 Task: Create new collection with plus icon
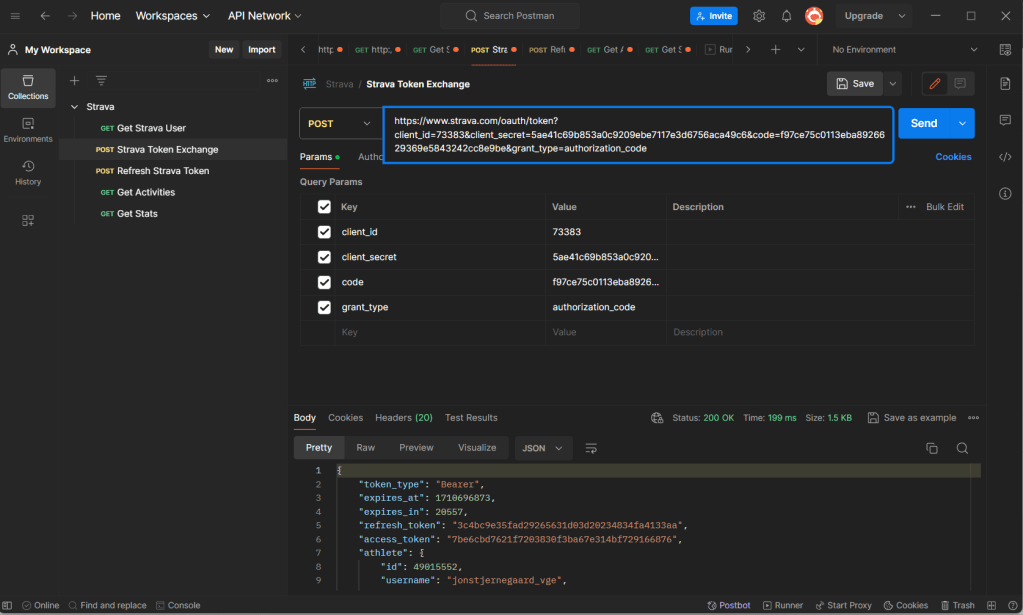[x=74, y=80]
